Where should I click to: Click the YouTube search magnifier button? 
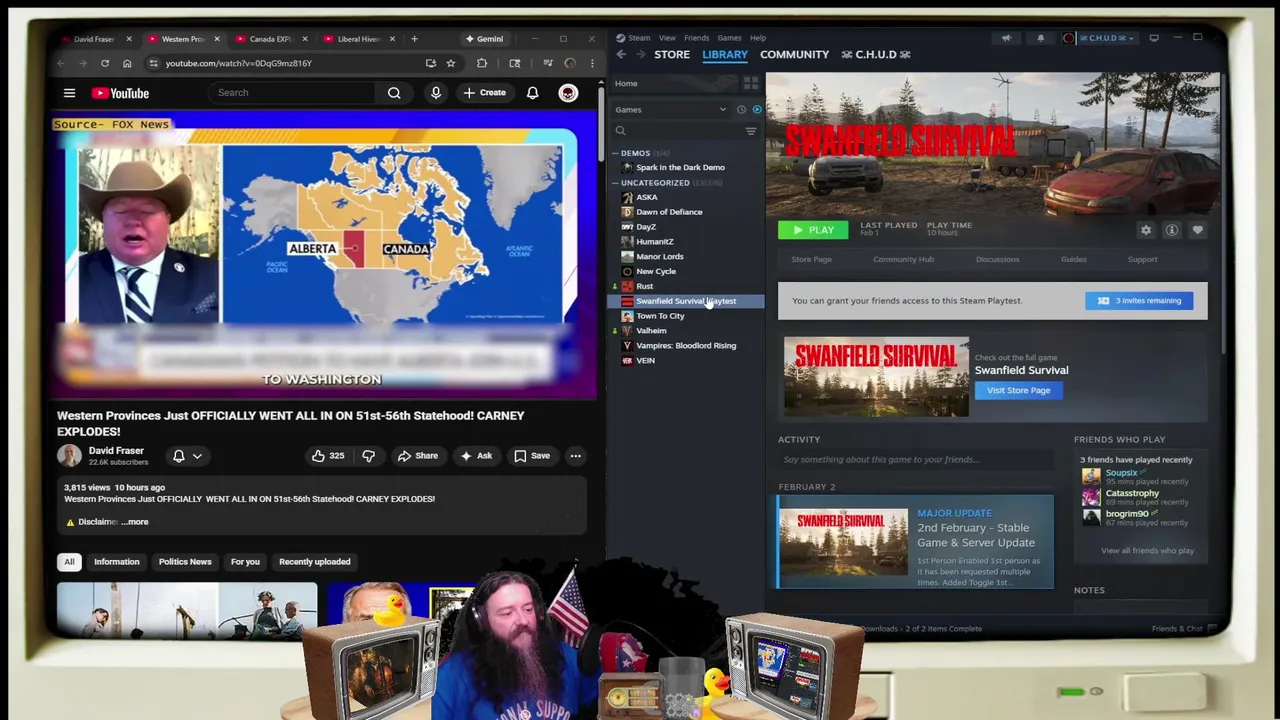394,93
